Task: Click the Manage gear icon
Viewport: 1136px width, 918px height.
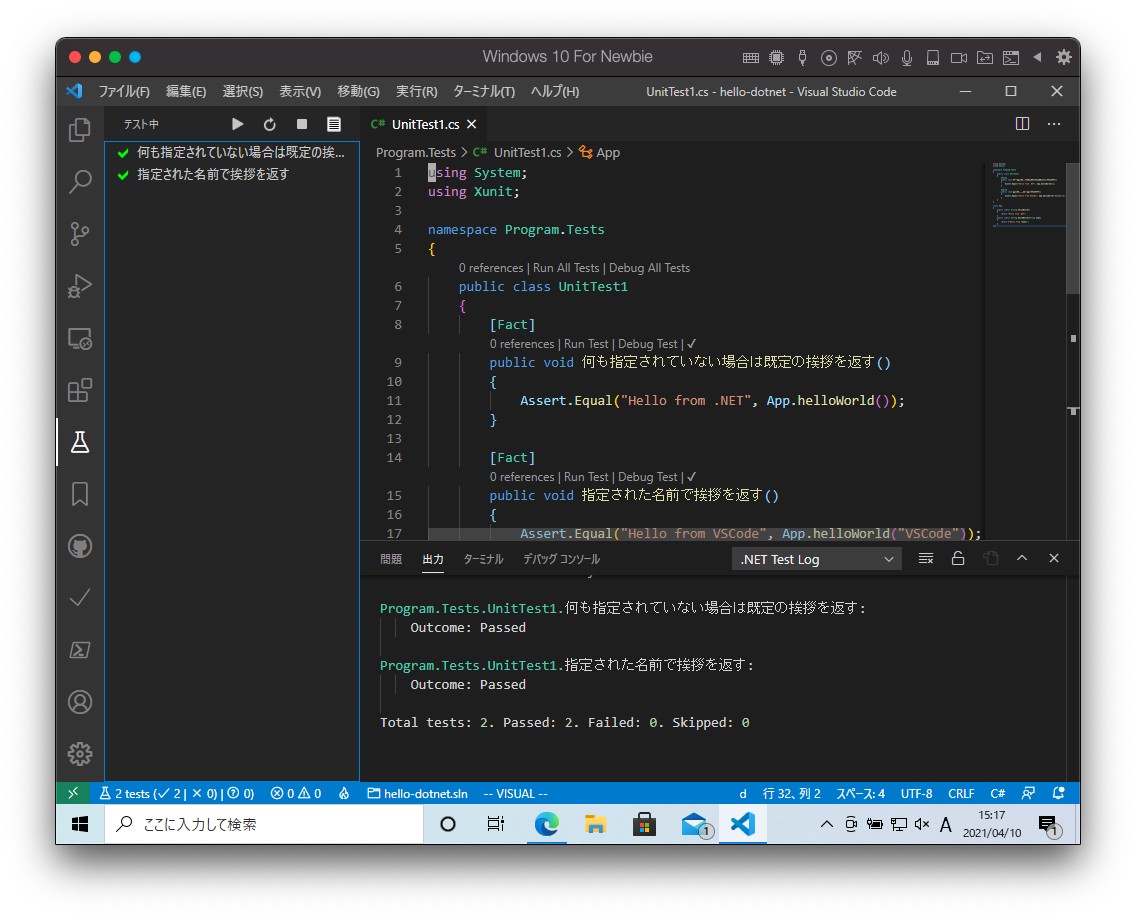Action: (80, 754)
